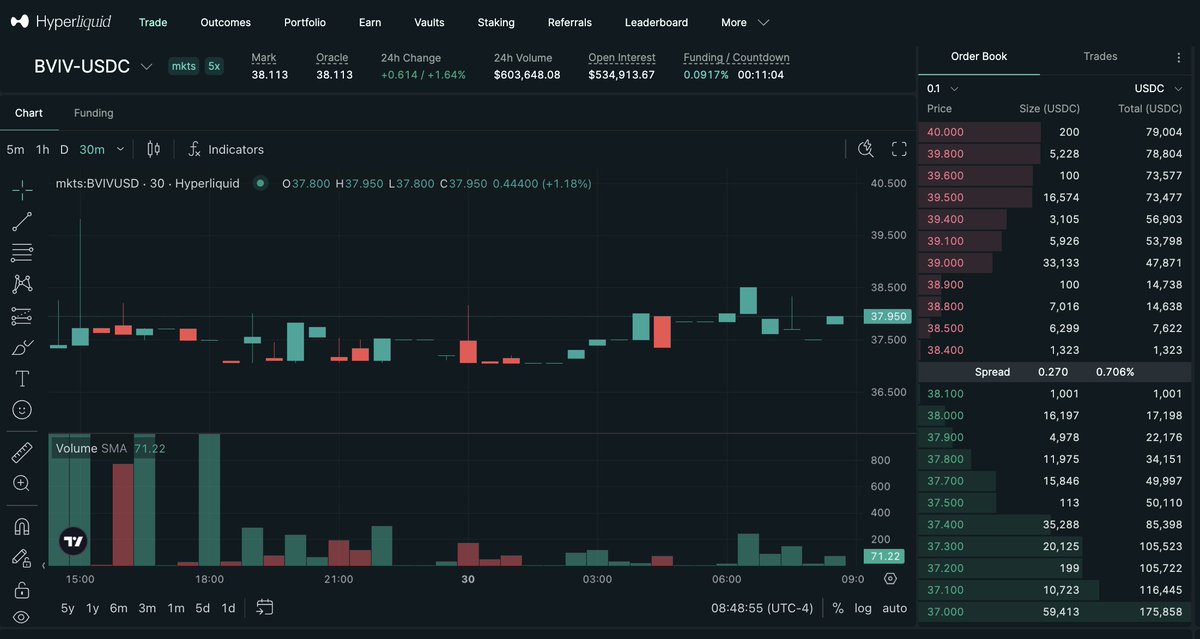
Task: Select the crosshair cursor tool
Action: pos(22,190)
